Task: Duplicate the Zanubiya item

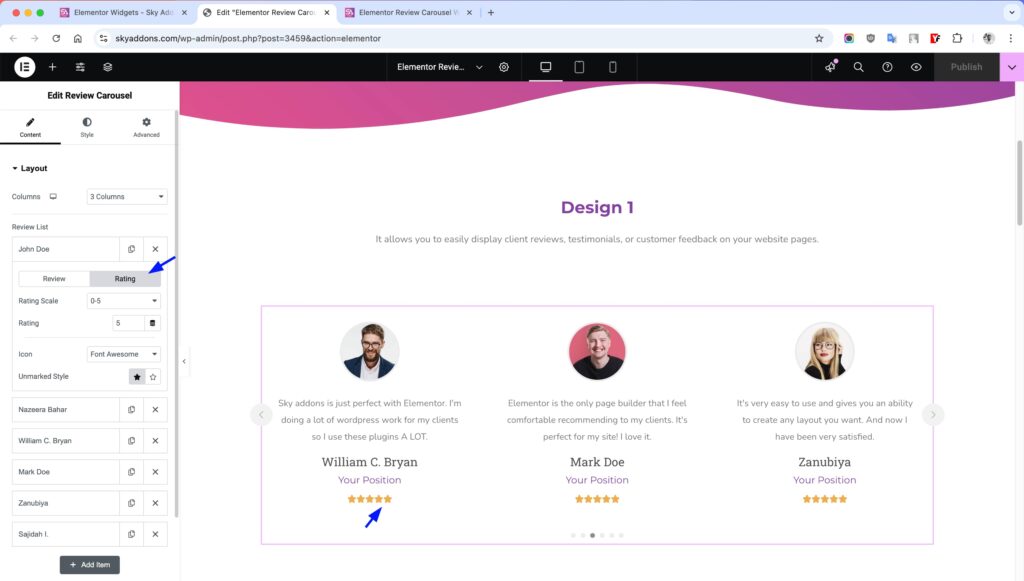Action: 131,503
